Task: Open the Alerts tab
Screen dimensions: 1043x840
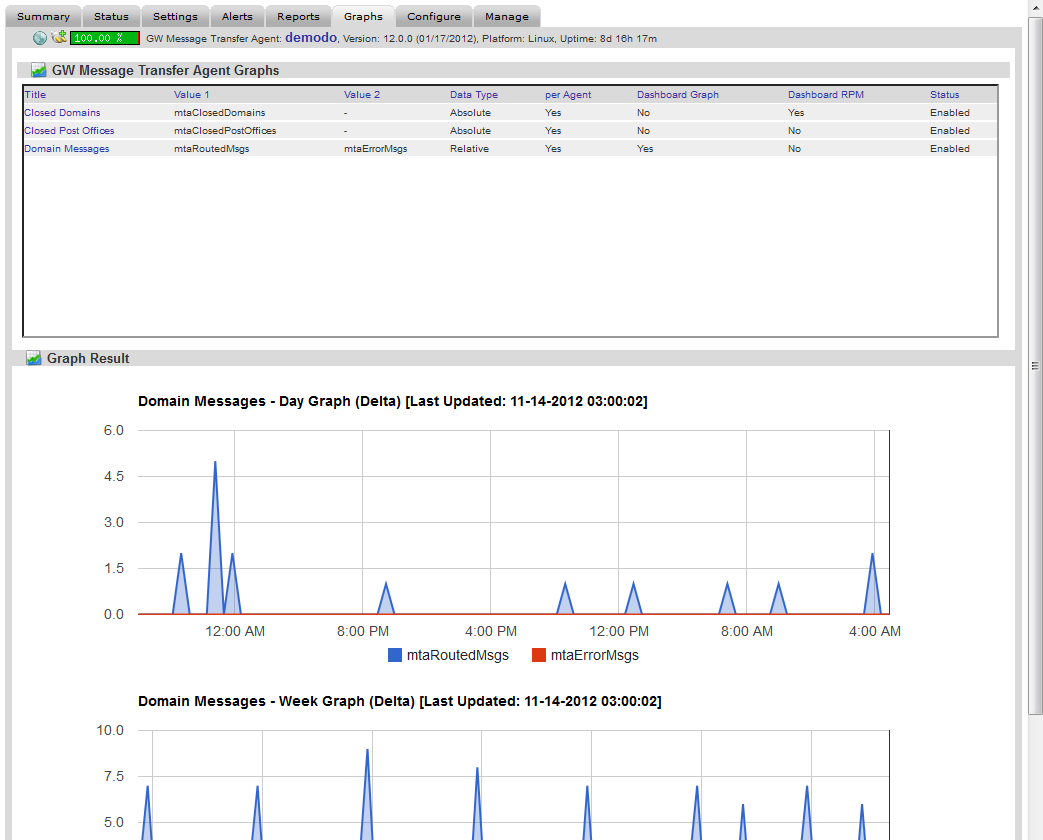Action: 237,16
